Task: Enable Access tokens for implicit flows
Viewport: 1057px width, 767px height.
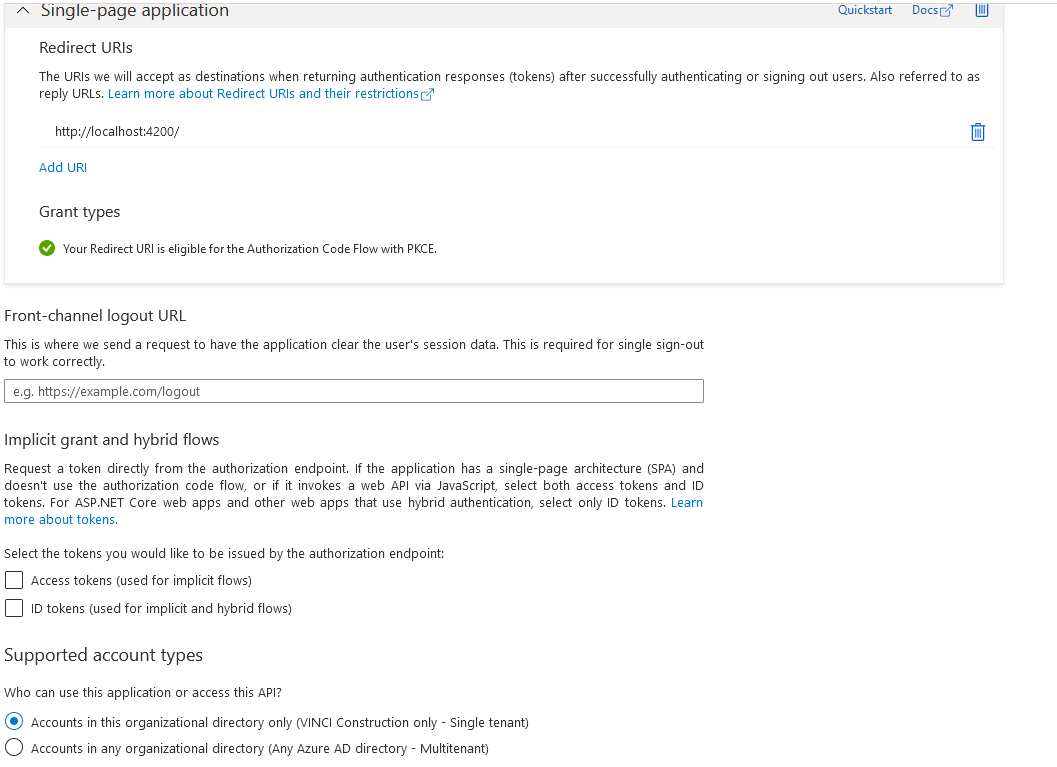Action: click(x=14, y=580)
